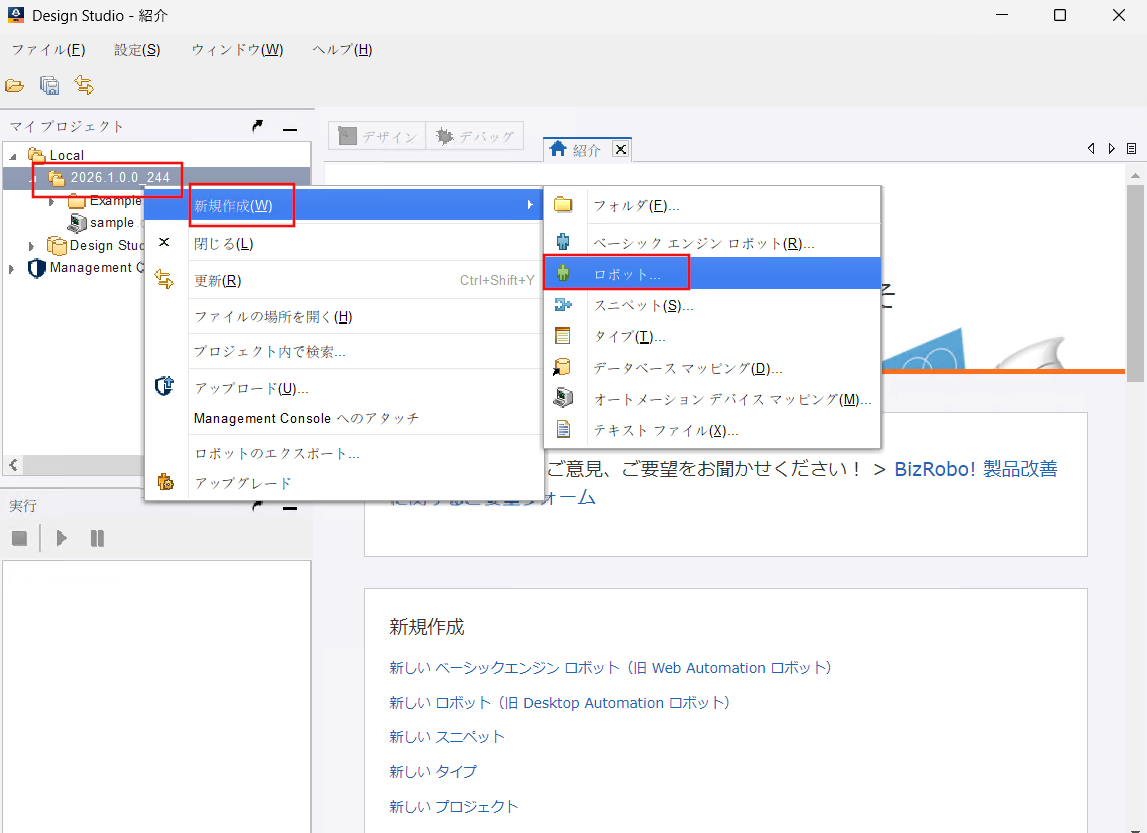Screen dimensions: 1147x833
Task: Minimize the マイプロジェクト panel
Action: pos(290,129)
